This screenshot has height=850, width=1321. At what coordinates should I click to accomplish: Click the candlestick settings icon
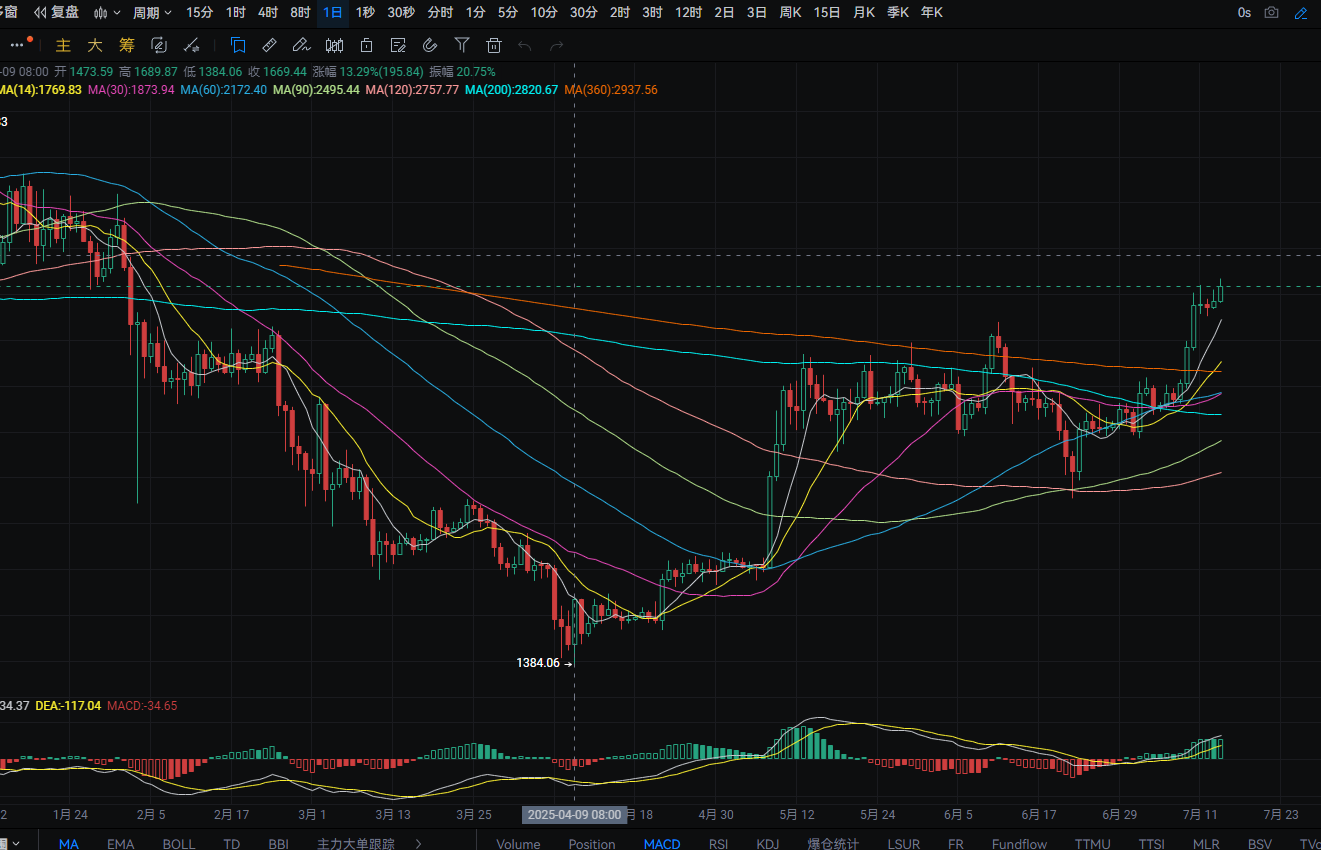(335, 45)
